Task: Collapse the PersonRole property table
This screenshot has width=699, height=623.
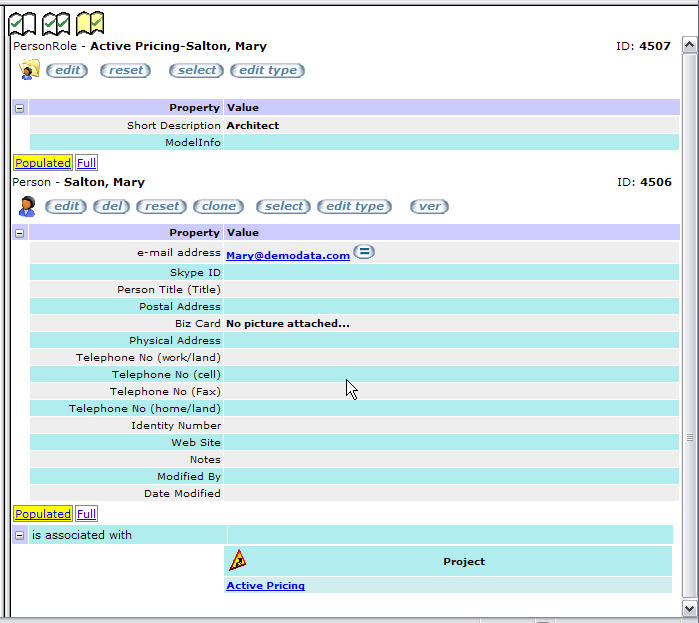Action: (x=19, y=108)
